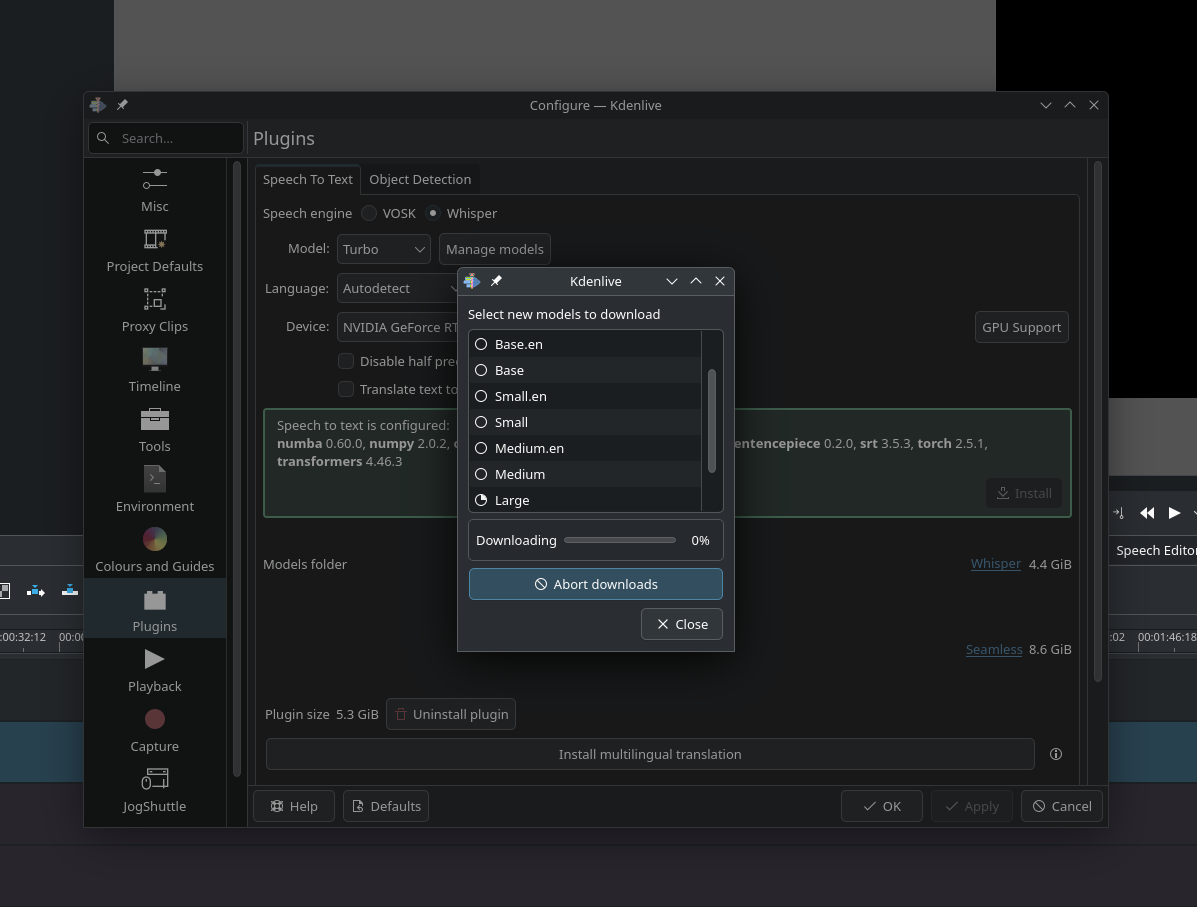Image resolution: width=1197 pixels, height=907 pixels.
Task: Click the settings page vertical scrollbar
Action: coord(1098,421)
